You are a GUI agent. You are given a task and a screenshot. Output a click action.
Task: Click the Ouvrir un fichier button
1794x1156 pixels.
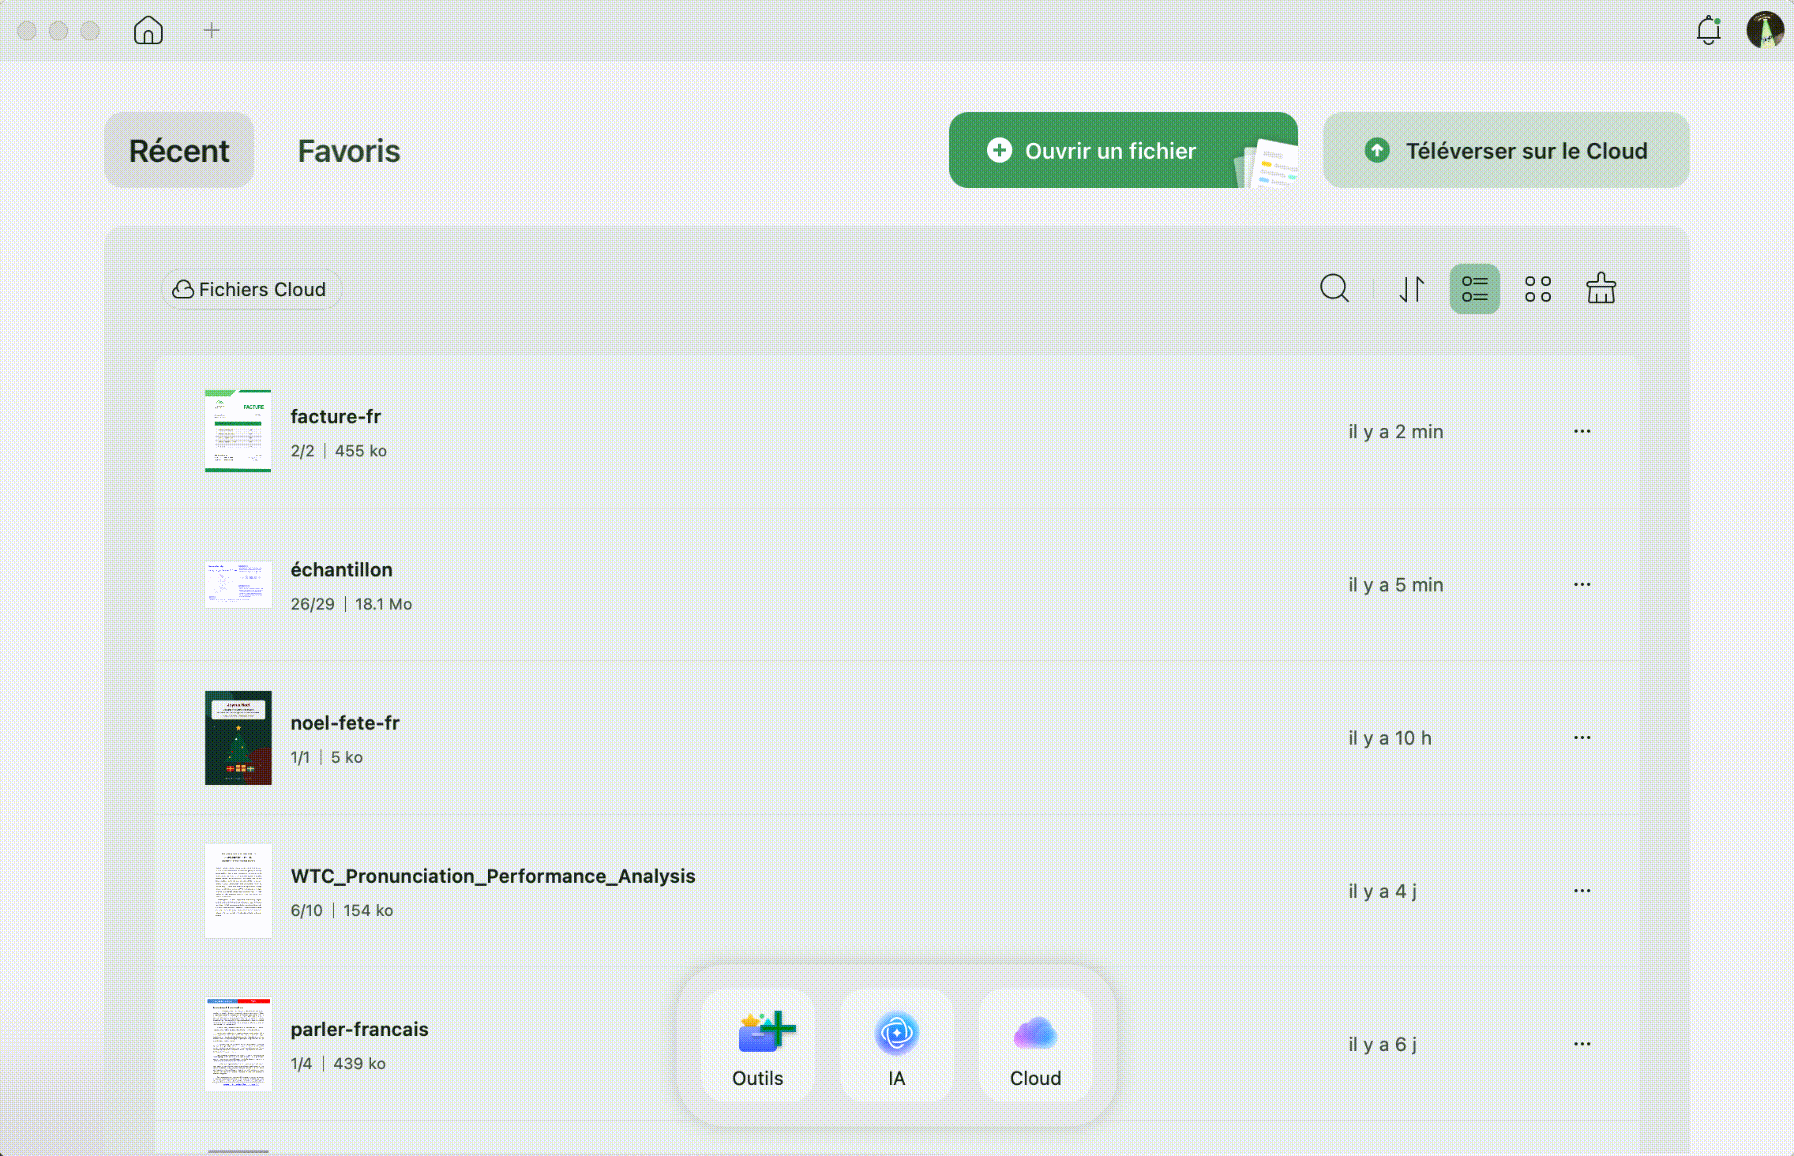pyautogui.click(x=1123, y=150)
